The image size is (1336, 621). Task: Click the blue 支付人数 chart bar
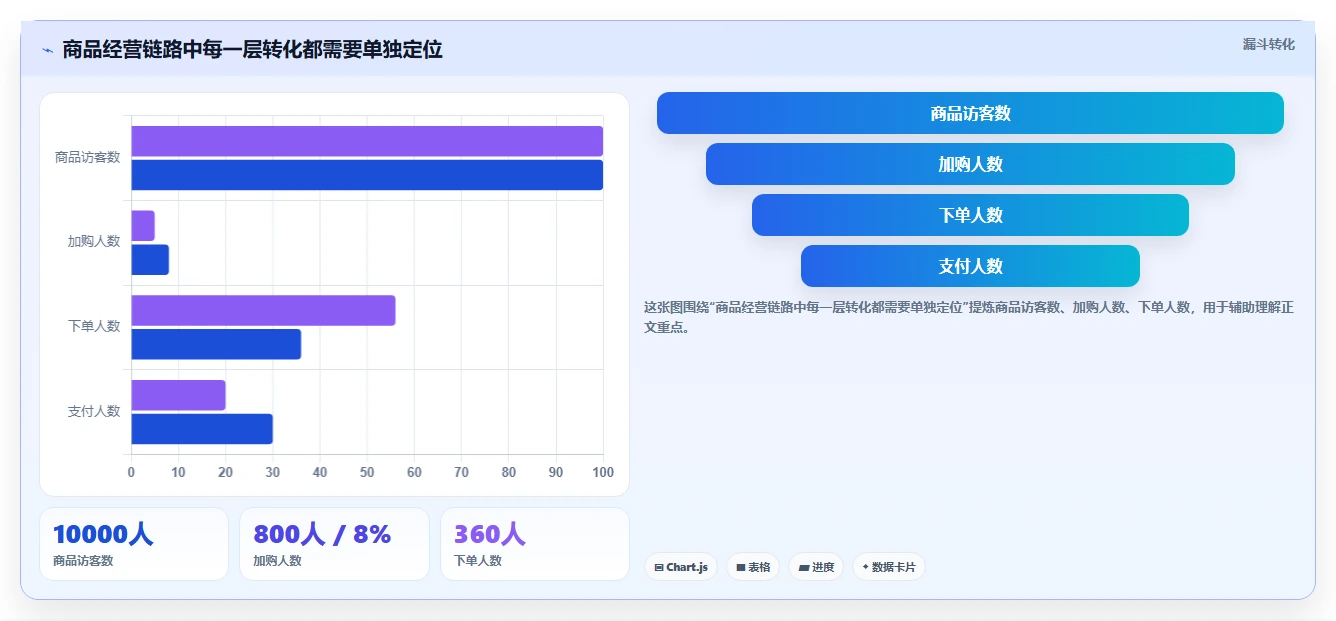tap(202, 429)
